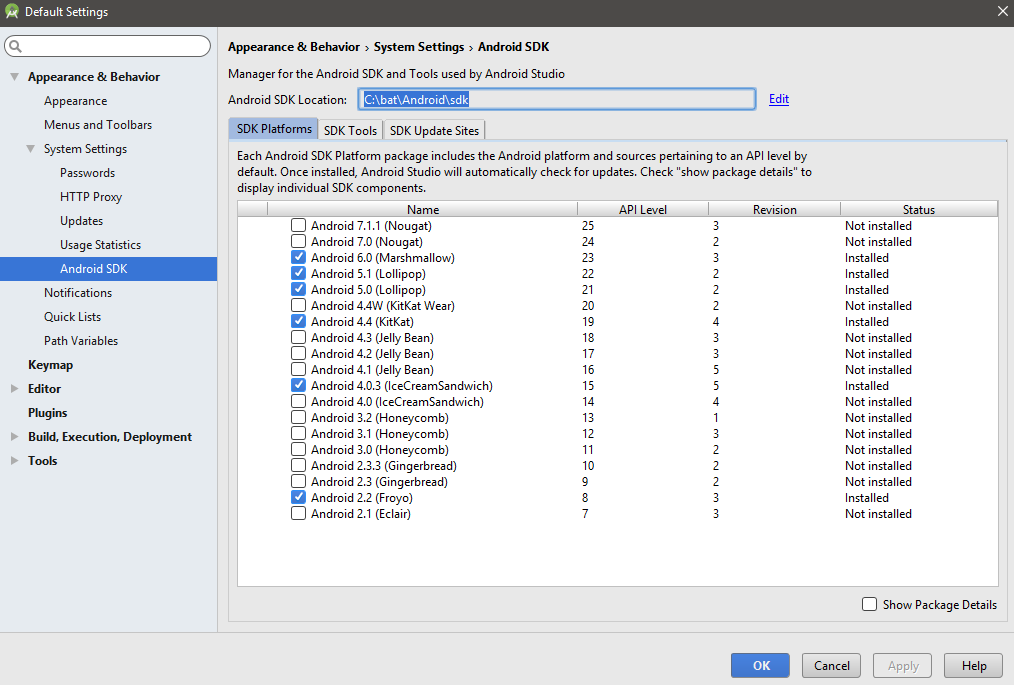This screenshot has height=685, width=1014.
Task: Expand Build, Execution, Deployment section
Action: click(14, 437)
